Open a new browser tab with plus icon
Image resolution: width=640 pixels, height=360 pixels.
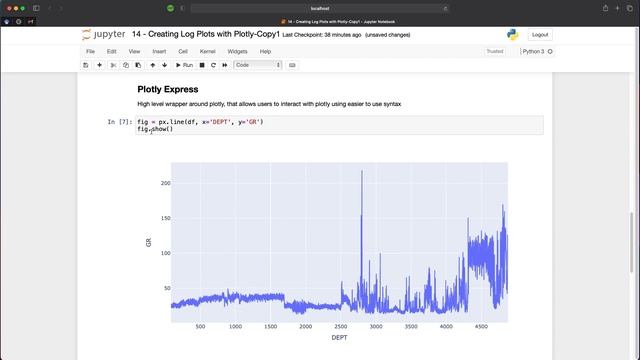coord(617,8)
